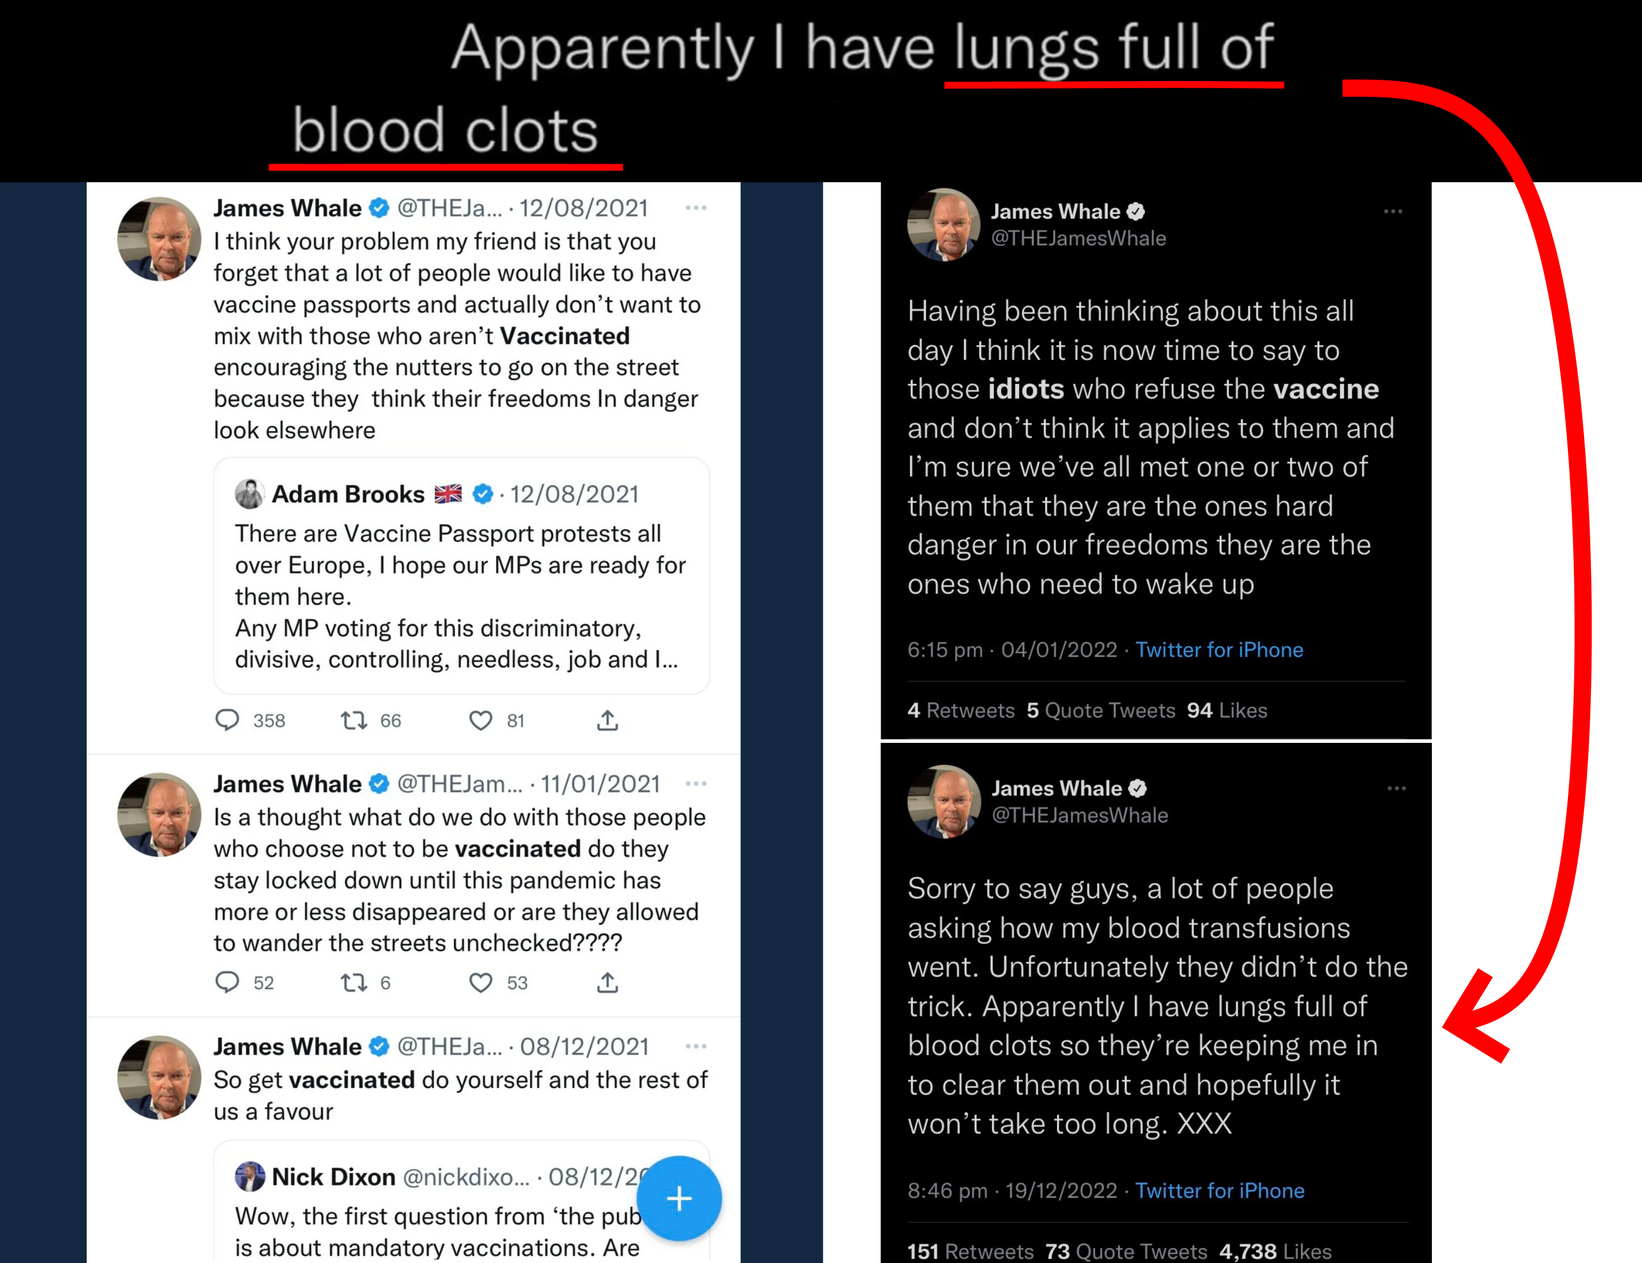Reply to the 11/01/2021 tweet
Image resolution: width=1642 pixels, height=1263 pixels.
pyautogui.click(x=228, y=982)
